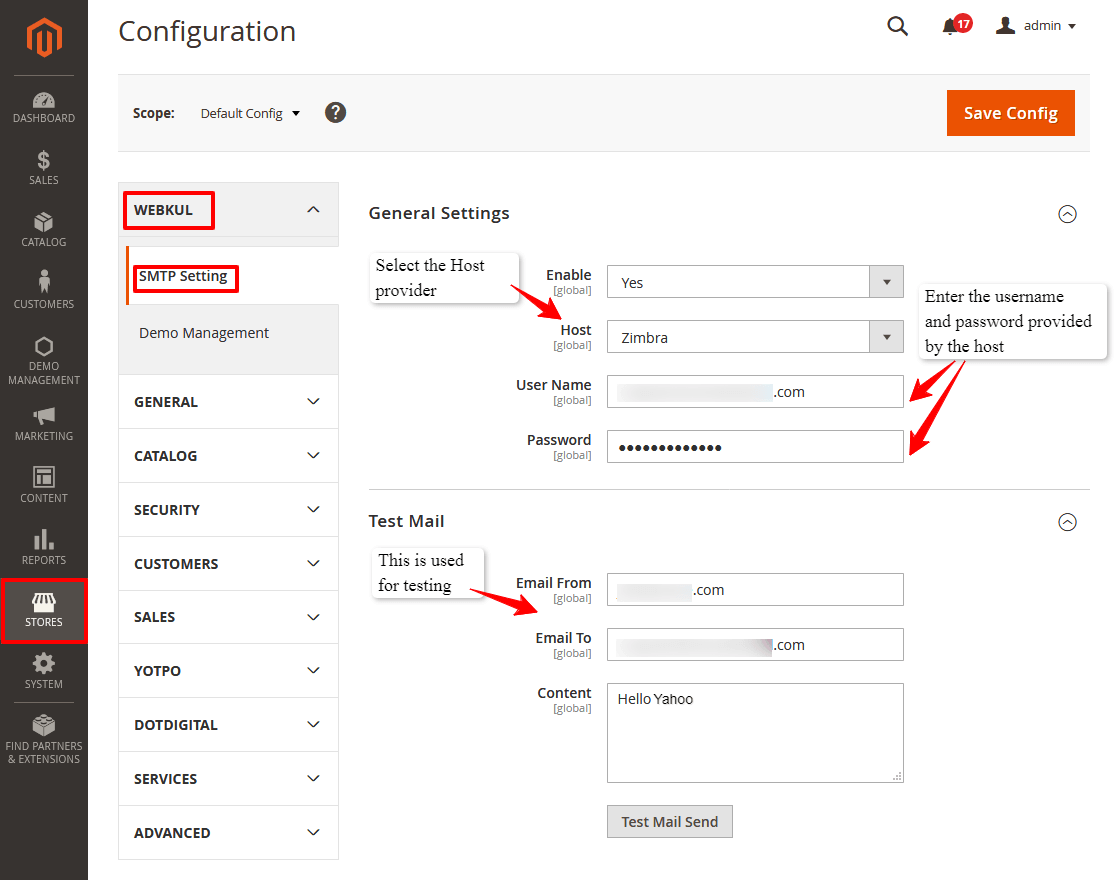Click the Magento logo icon
The width and height of the screenshot is (1120, 880).
point(44,37)
